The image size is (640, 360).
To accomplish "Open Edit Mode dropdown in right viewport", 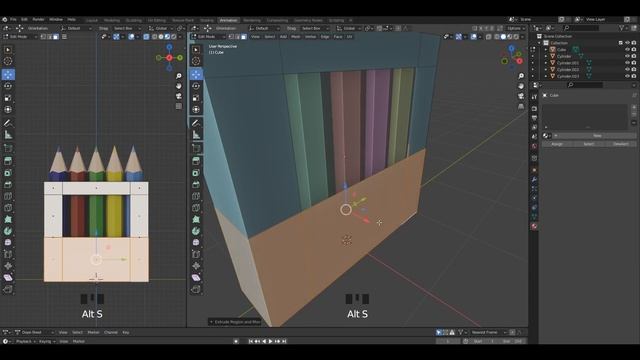I will (x=209, y=37).
